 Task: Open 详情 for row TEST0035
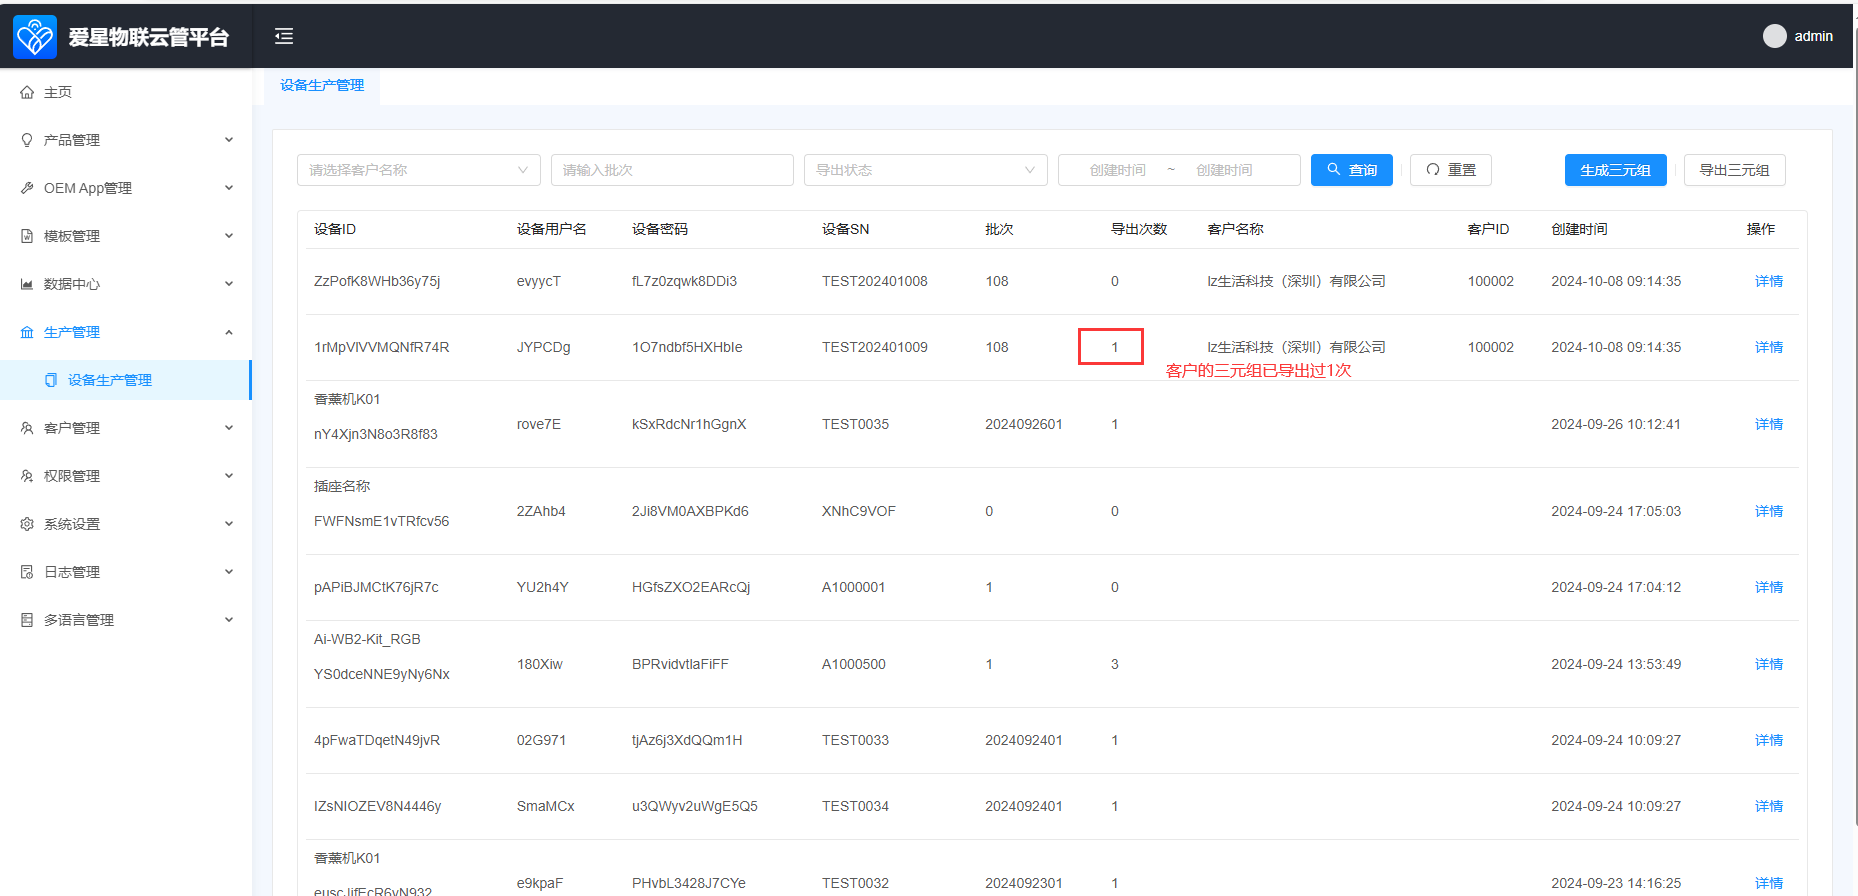[x=1768, y=424]
